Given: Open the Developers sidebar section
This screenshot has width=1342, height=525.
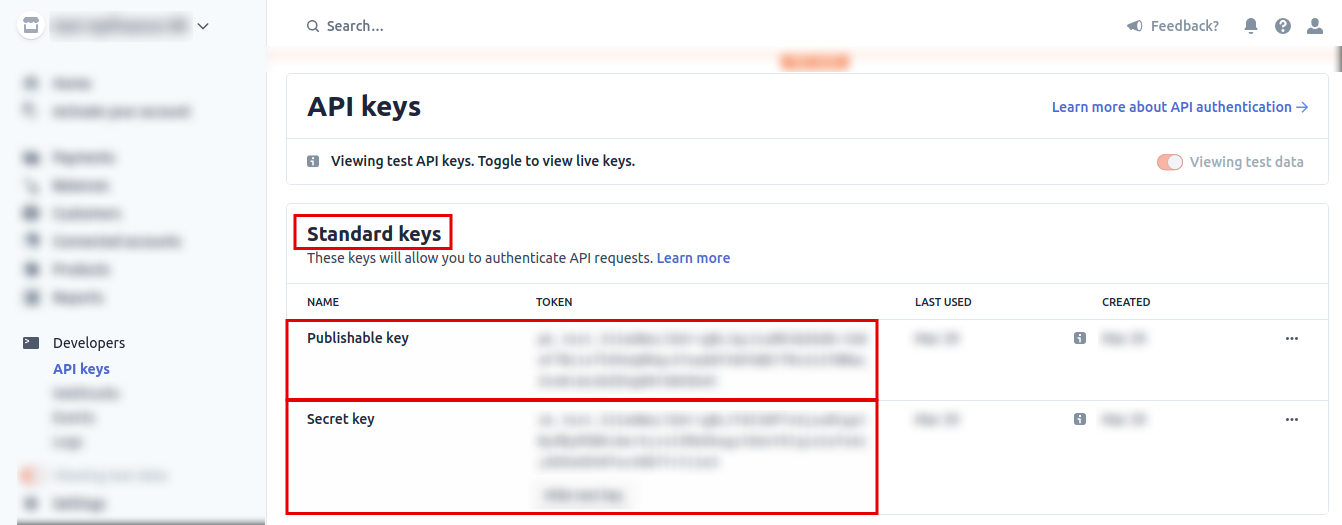Looking at the screenshot, I should [x=89, y=343].
